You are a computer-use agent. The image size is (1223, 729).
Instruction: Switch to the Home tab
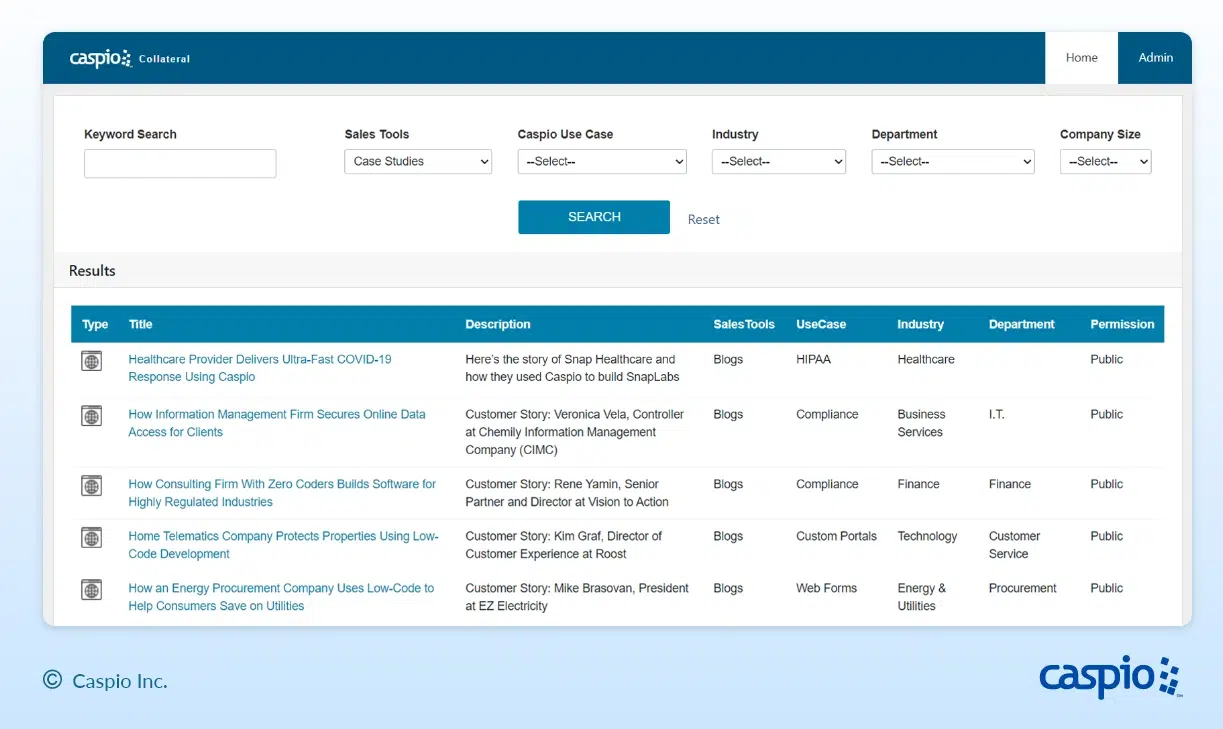click(1081, 58)
